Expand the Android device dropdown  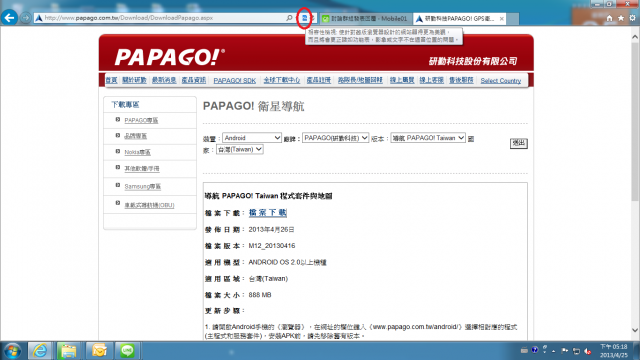[252, 138]
